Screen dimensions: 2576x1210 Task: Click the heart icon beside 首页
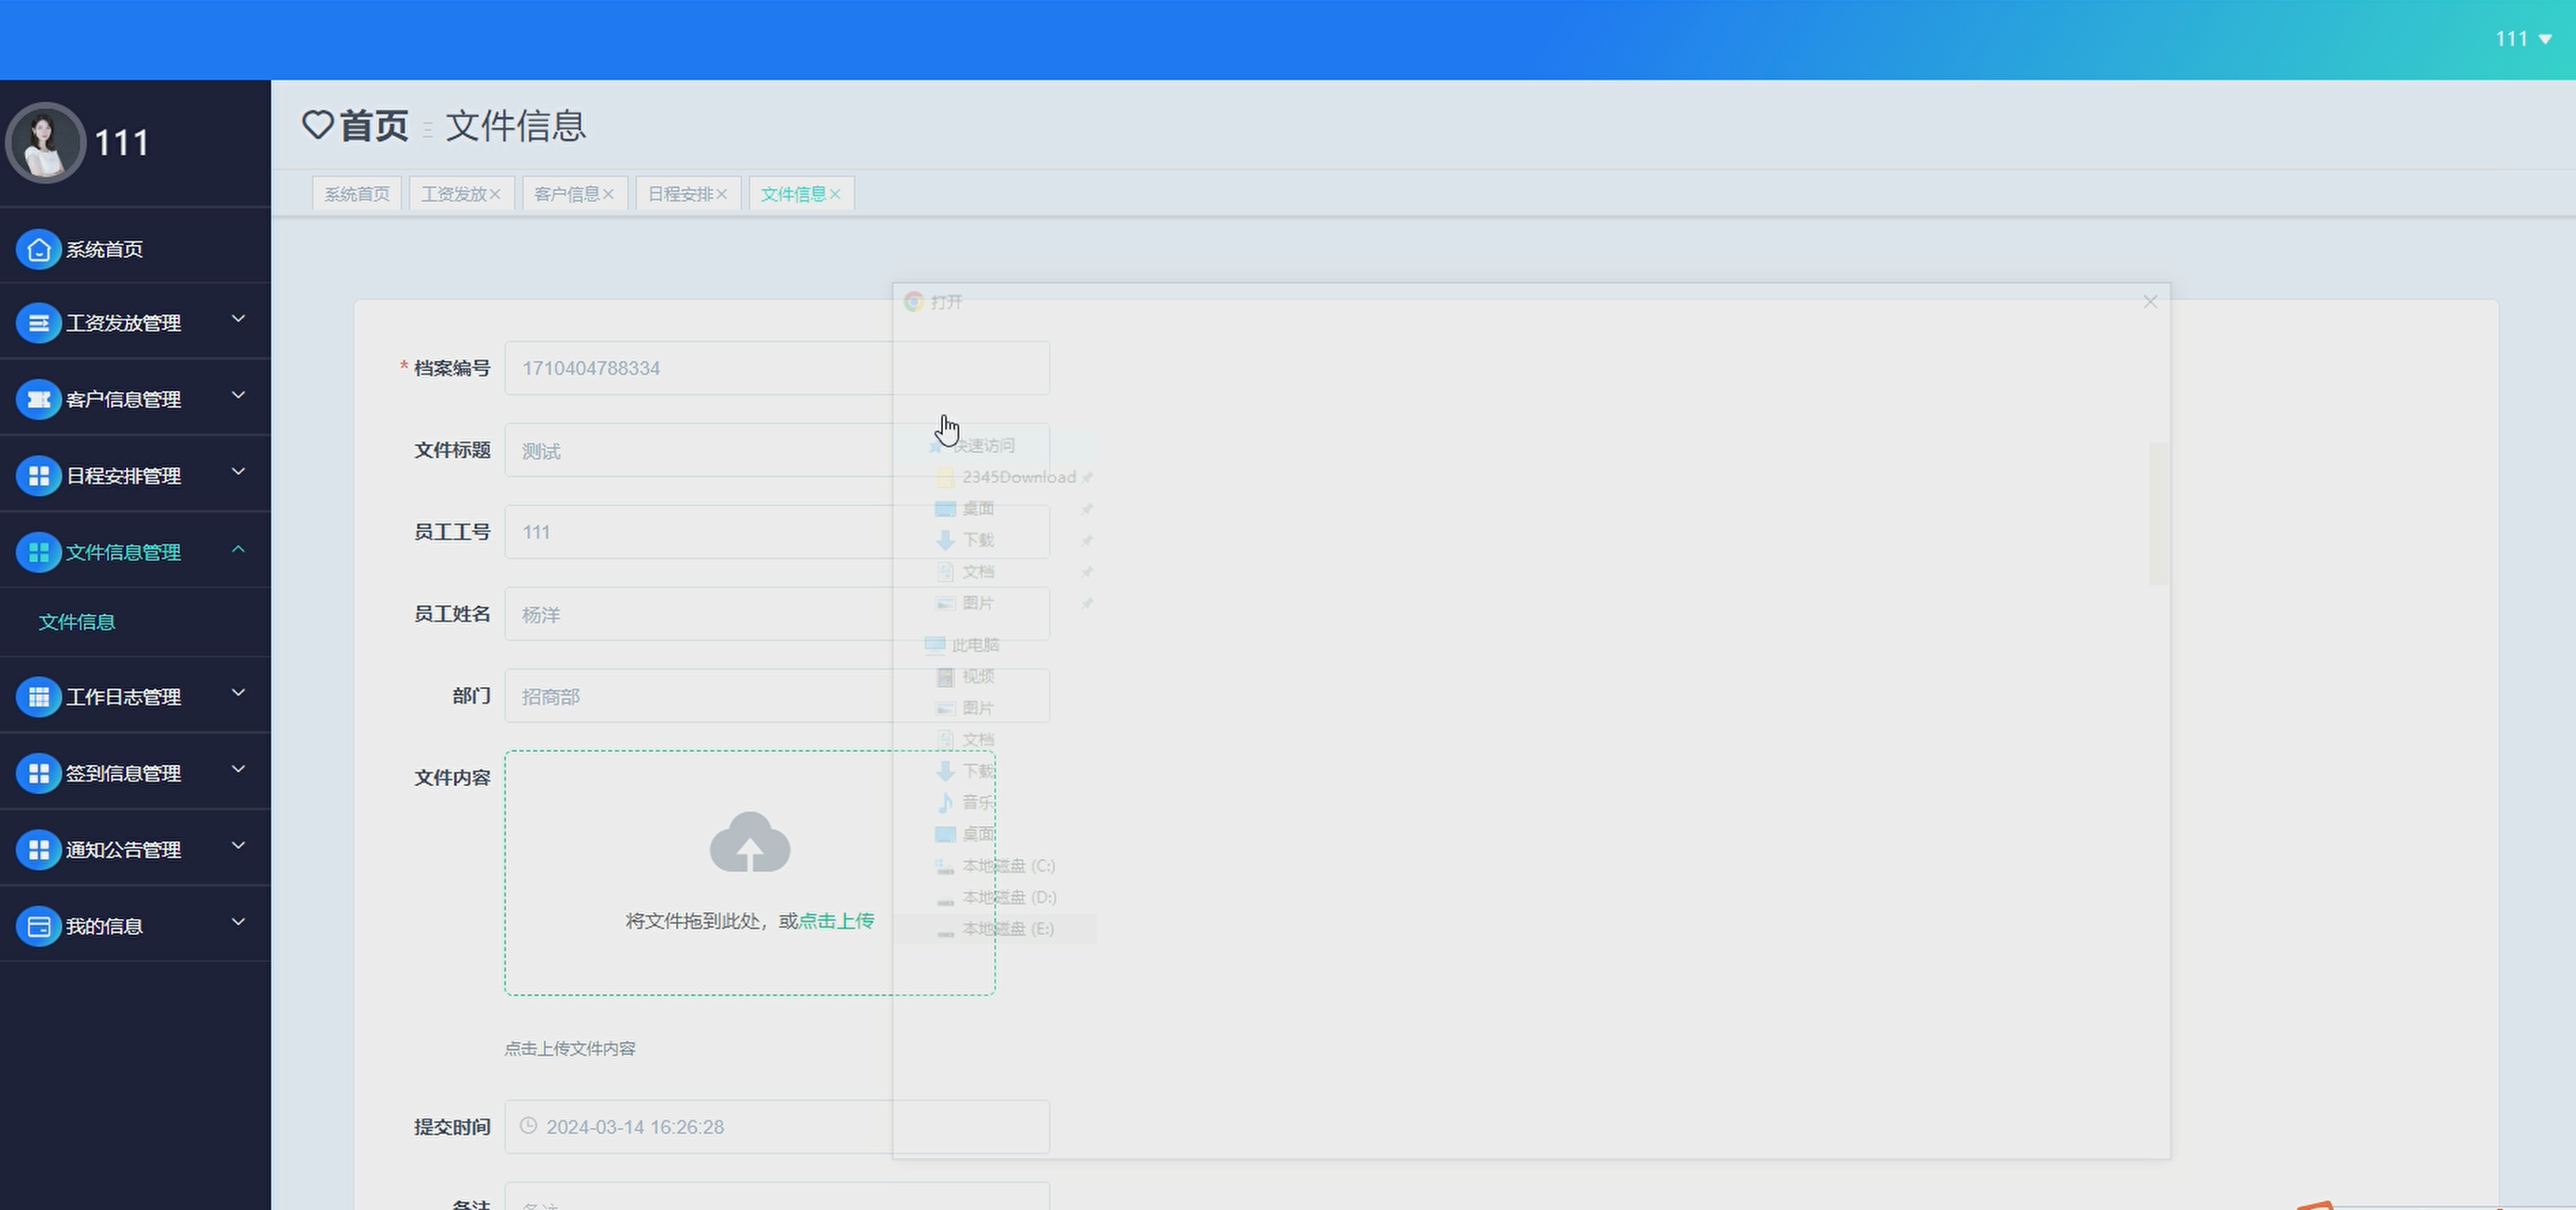[317, 125]
